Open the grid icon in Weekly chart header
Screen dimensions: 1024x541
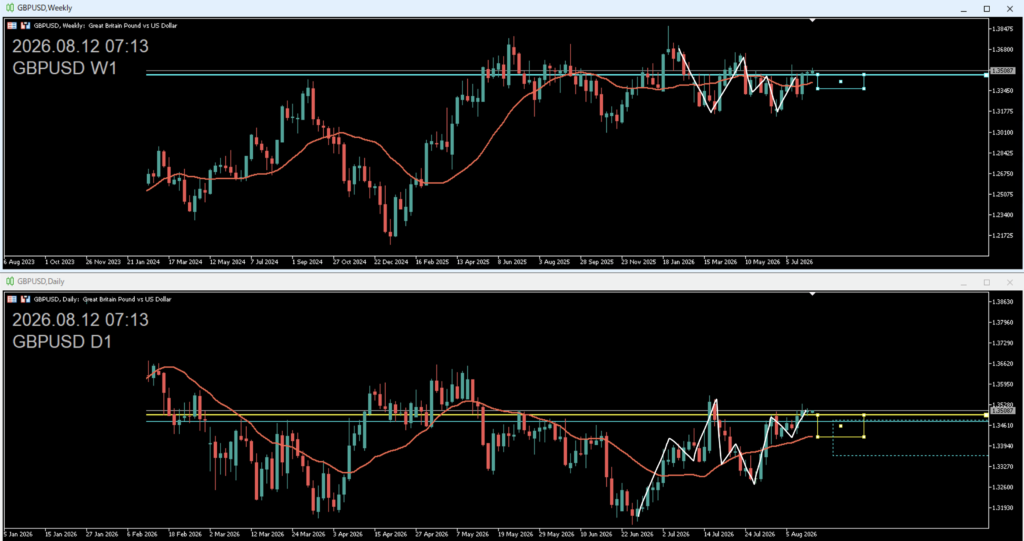(12, 25)
